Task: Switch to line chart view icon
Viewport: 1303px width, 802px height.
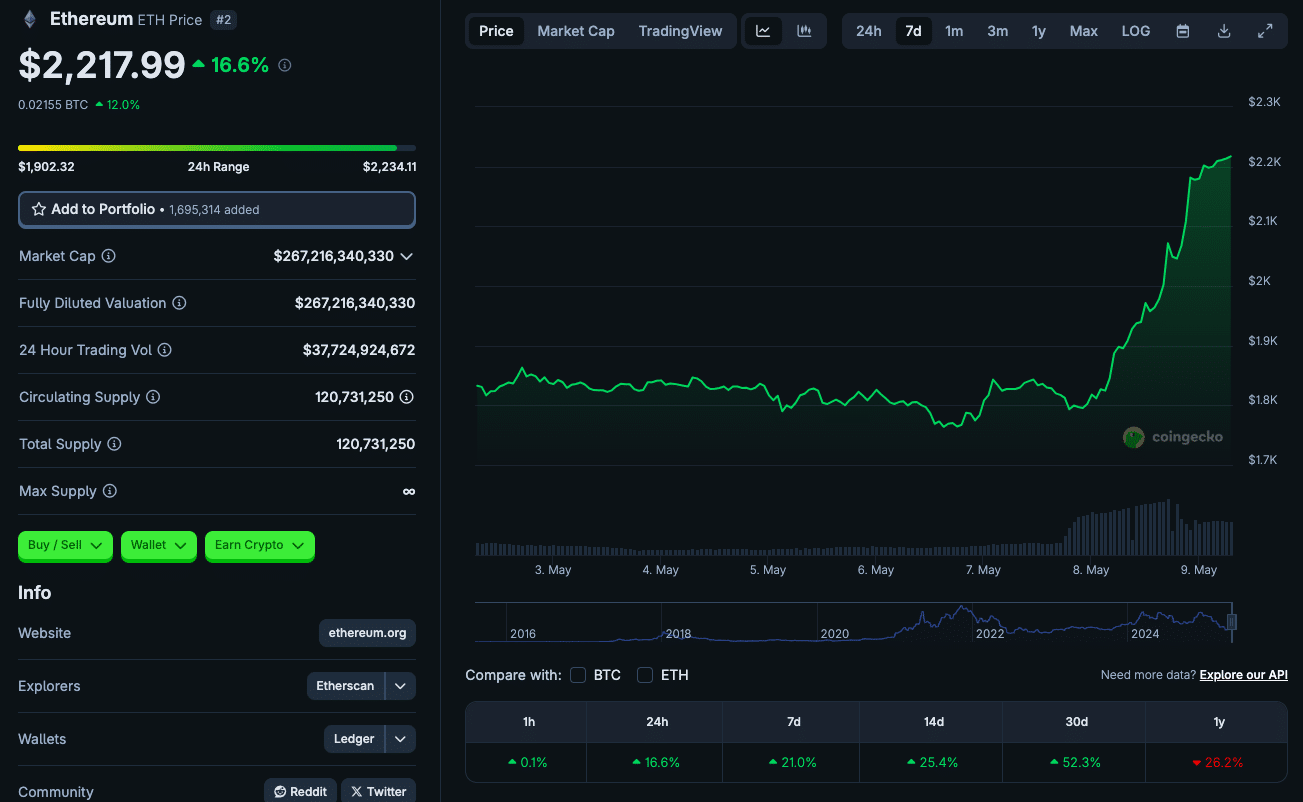Action: [x=763, y=31]
